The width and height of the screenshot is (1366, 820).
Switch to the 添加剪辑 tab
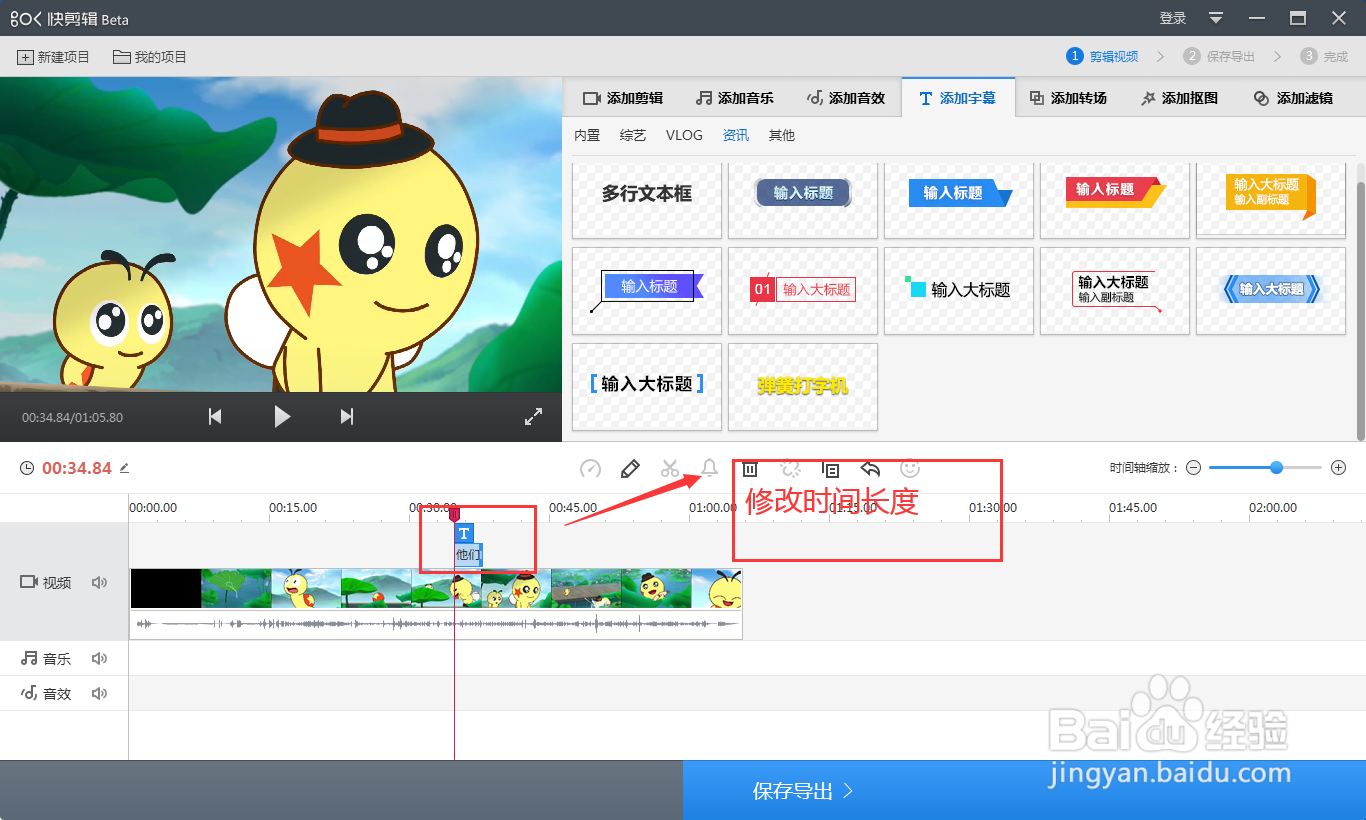[x=623, y=98]
